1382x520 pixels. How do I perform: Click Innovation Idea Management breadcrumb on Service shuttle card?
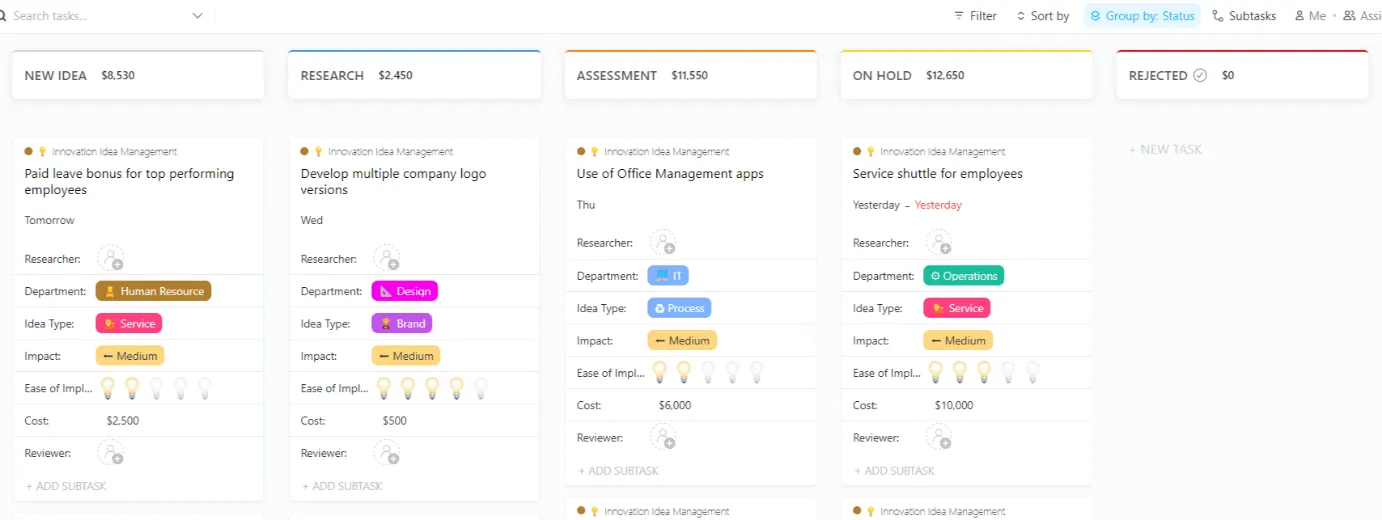942,152
